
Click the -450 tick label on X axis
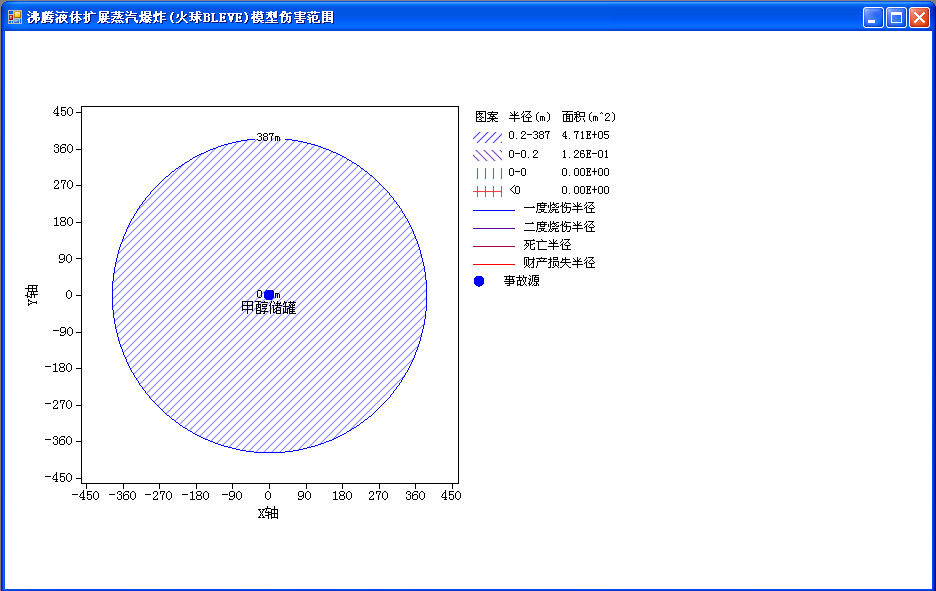pos(86,495)
